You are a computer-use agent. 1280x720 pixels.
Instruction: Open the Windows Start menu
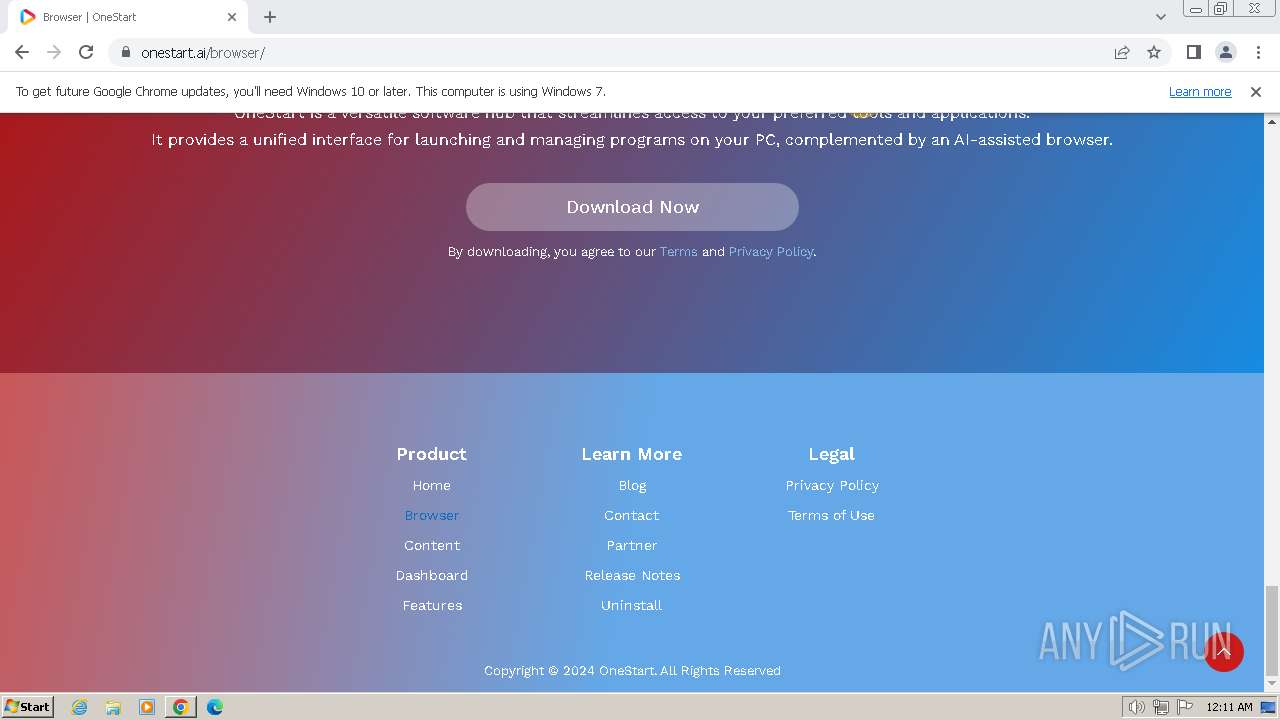27,707
